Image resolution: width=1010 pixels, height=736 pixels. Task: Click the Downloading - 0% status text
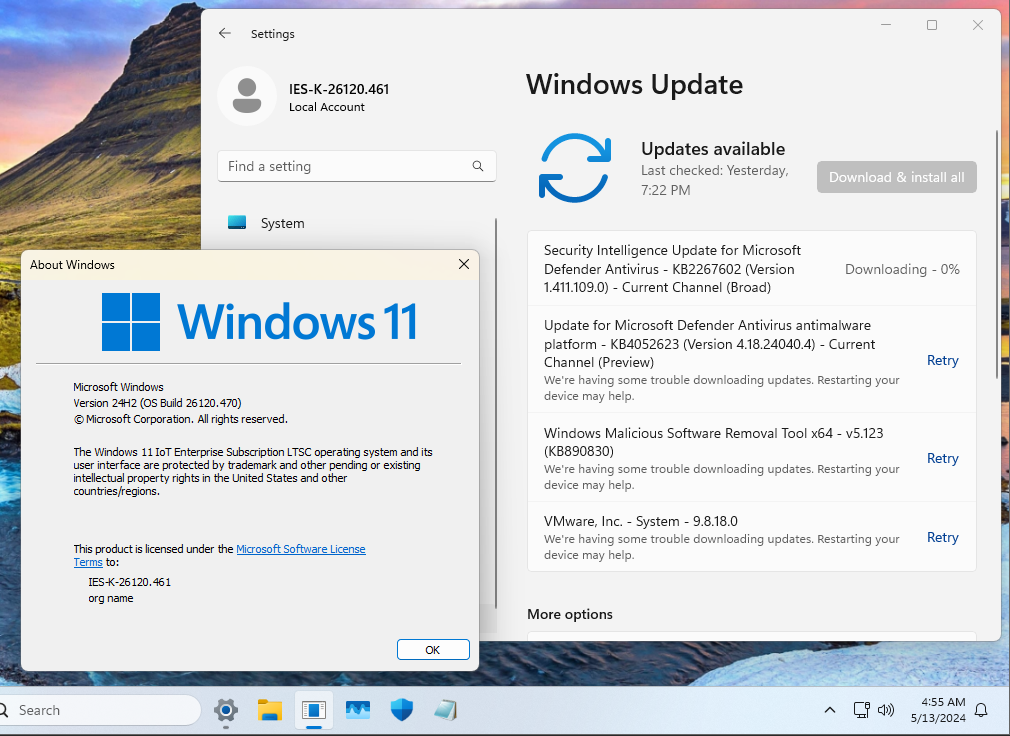(x=902, y=269)
